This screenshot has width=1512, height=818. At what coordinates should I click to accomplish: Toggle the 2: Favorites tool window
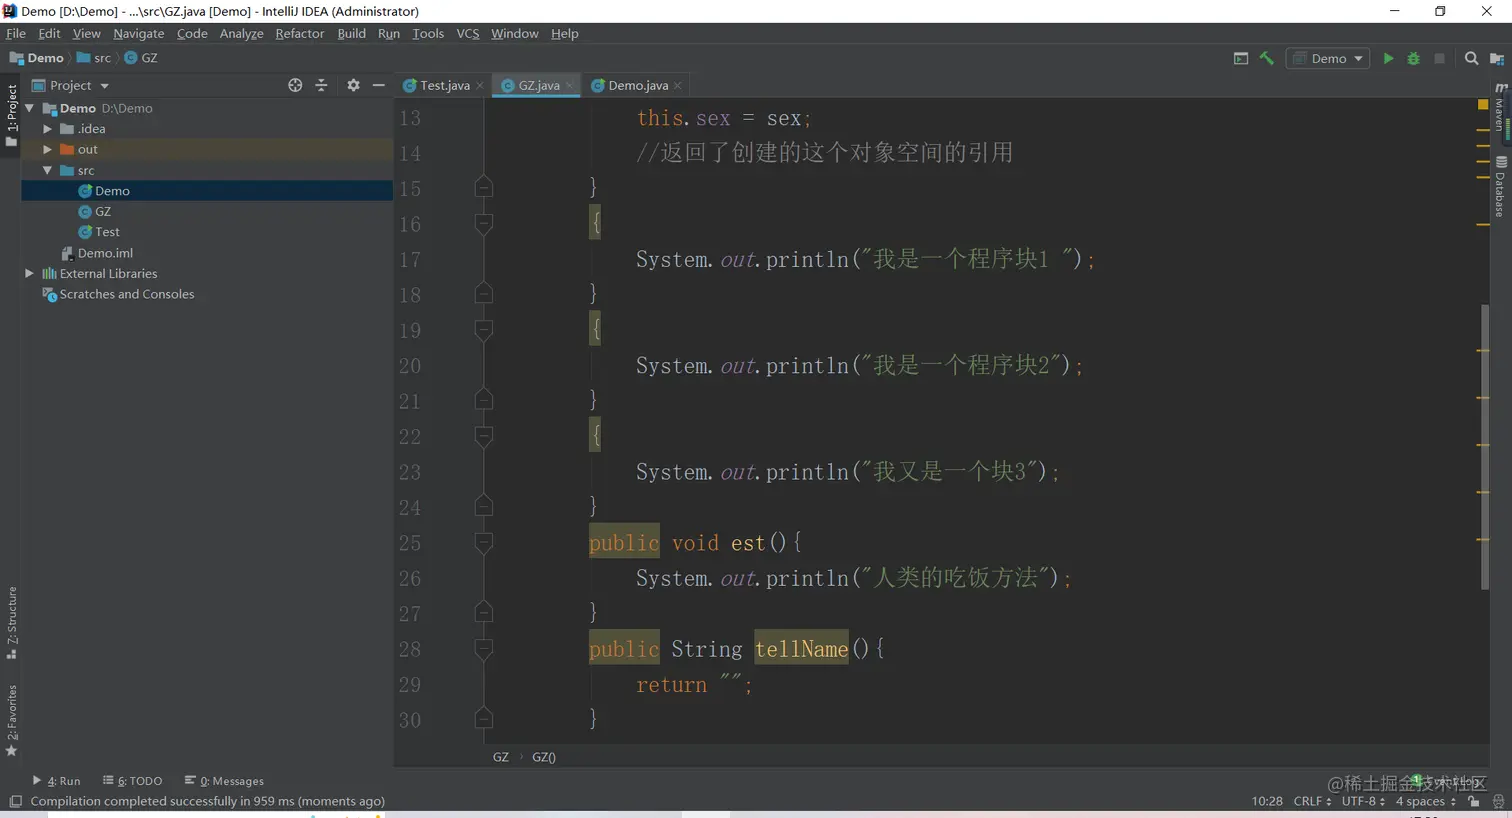pos(11,720)
